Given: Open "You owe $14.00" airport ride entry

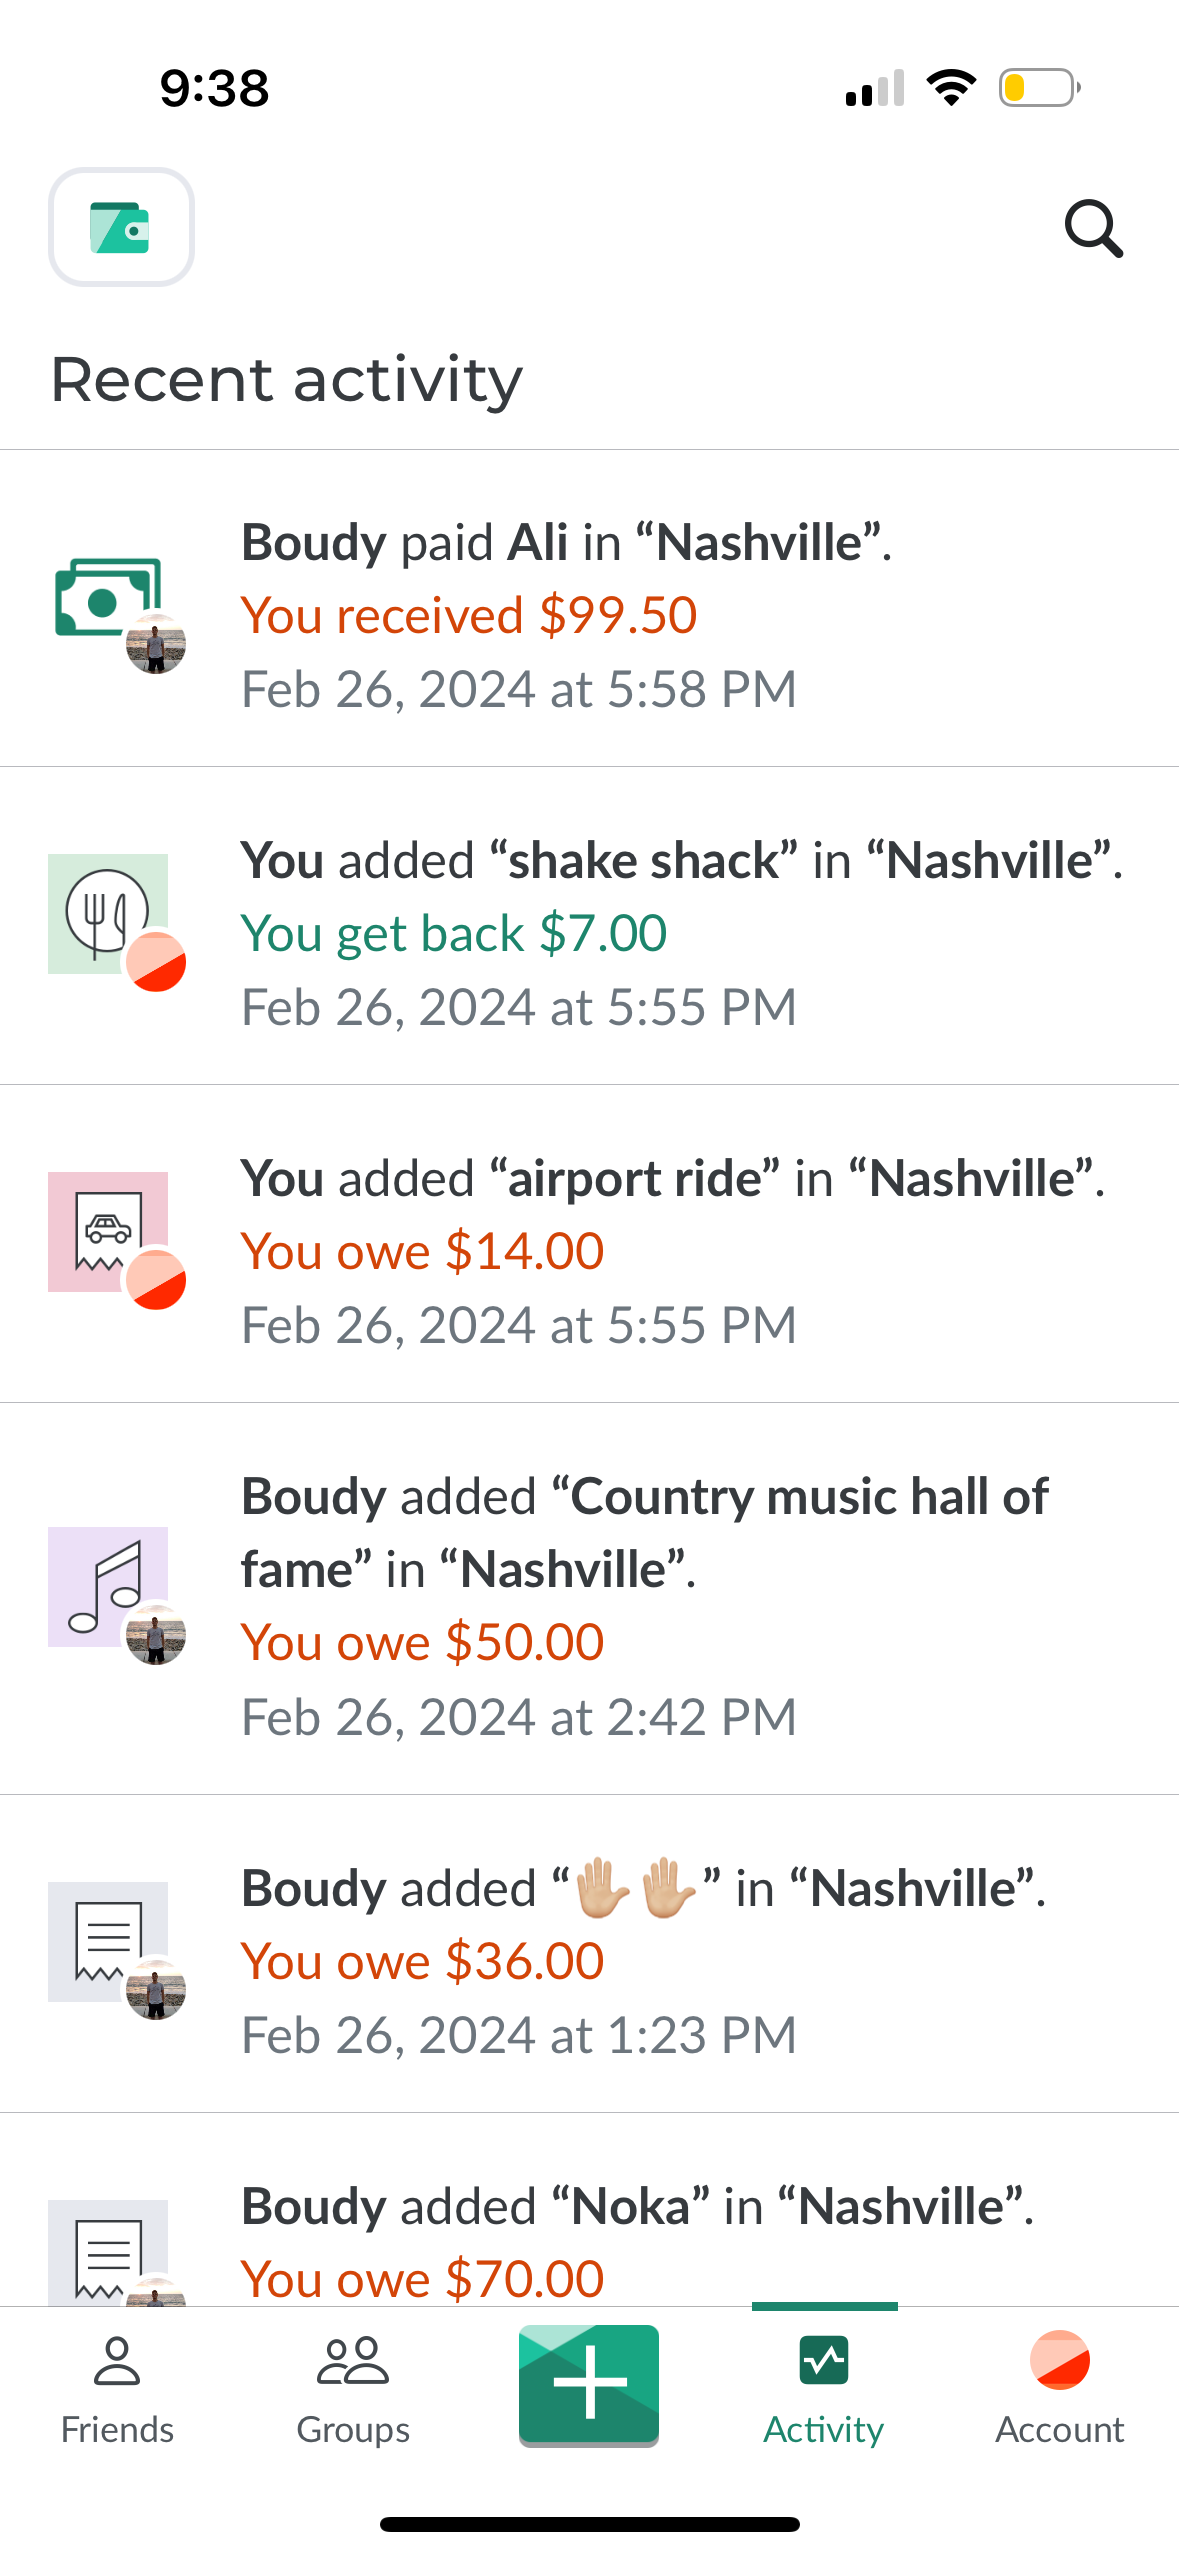Looking at the screenshot, I should coord(423,1251).
